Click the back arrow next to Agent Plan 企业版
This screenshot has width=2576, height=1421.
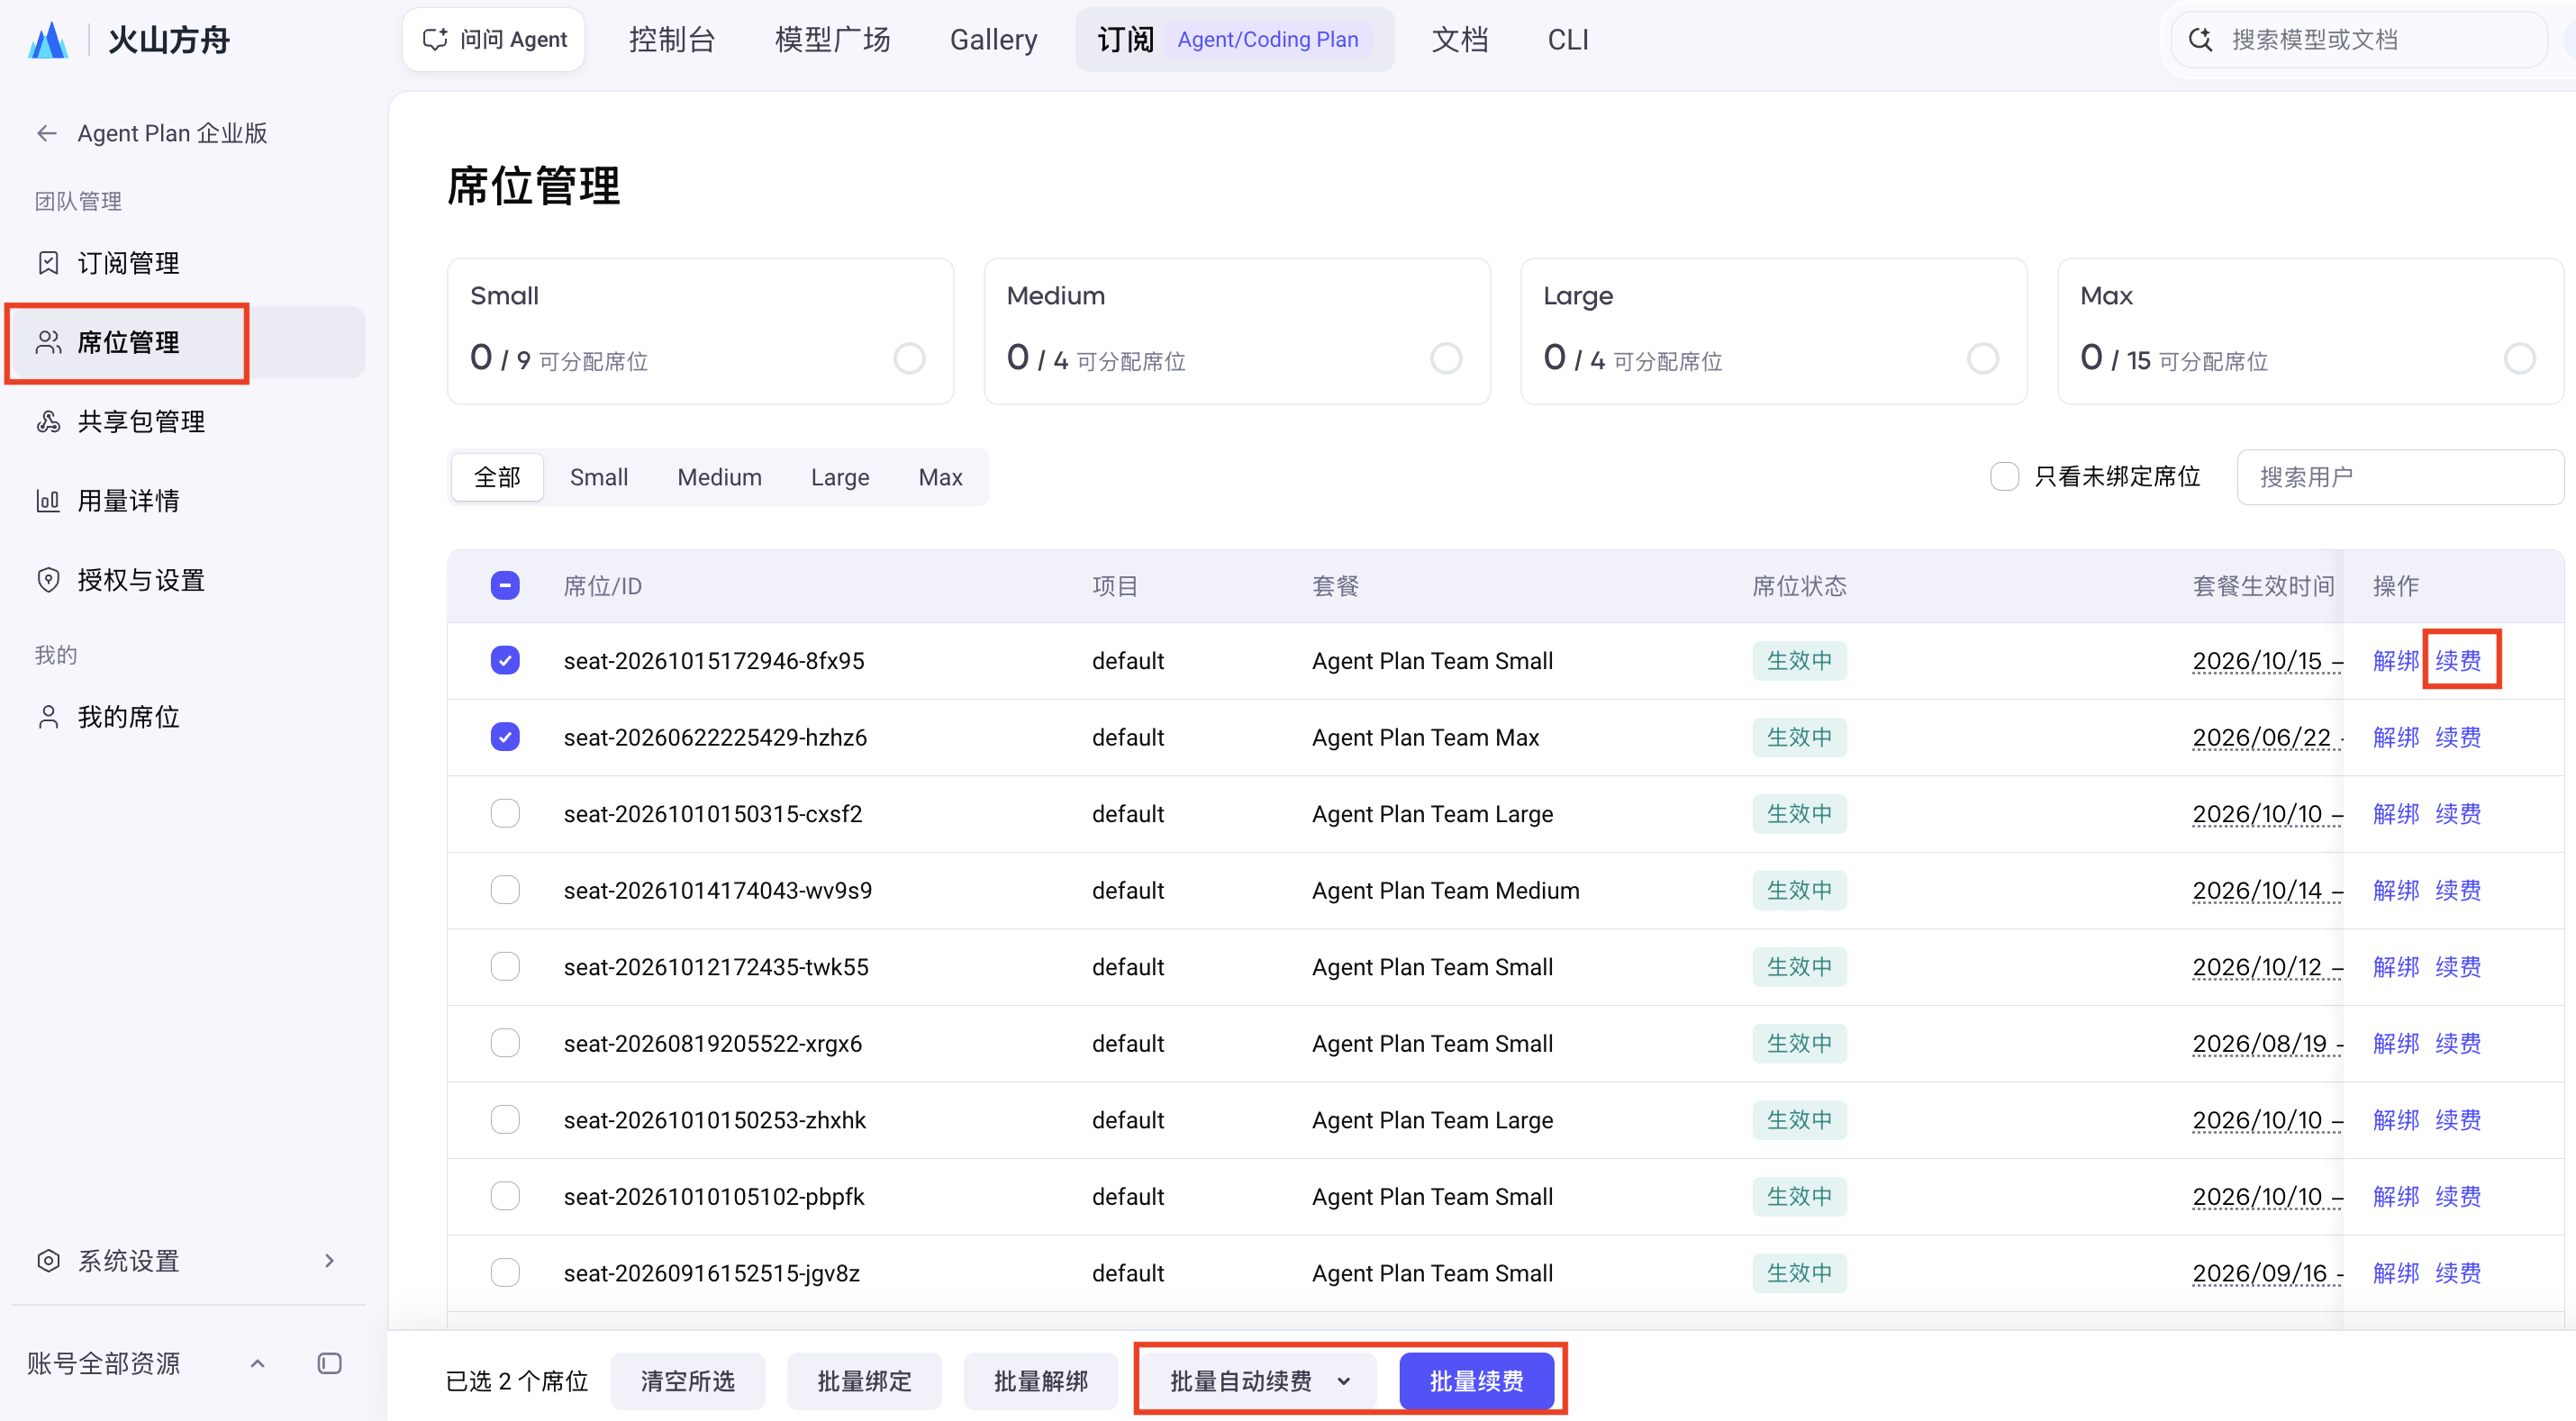point(46,133)
